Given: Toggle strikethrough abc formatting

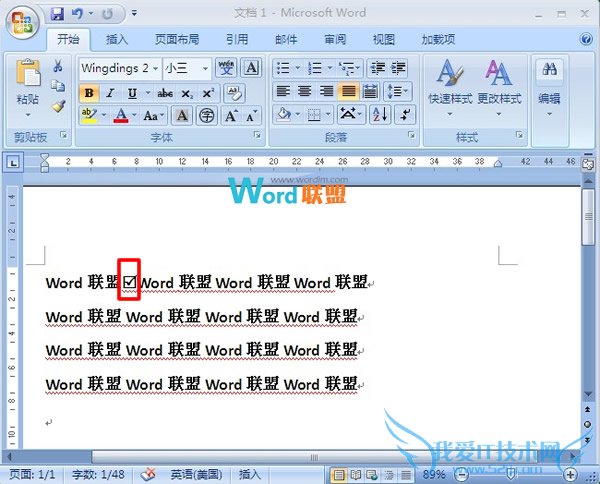Looking at the screenshot, I should point(165,93).
